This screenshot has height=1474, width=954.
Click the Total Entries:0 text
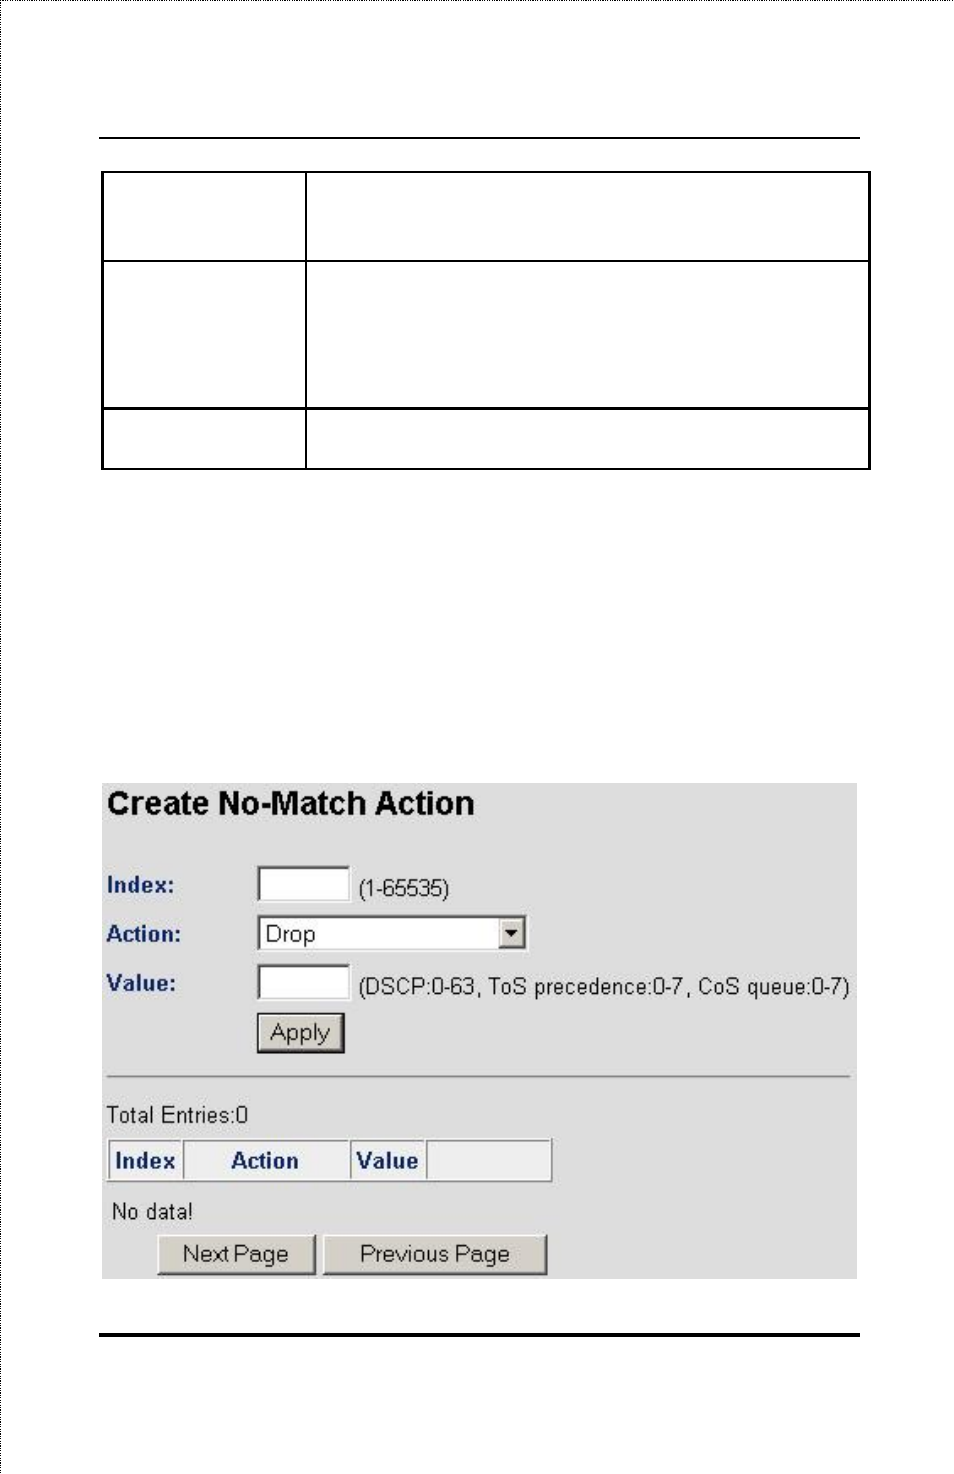[x=178, y=1115]
